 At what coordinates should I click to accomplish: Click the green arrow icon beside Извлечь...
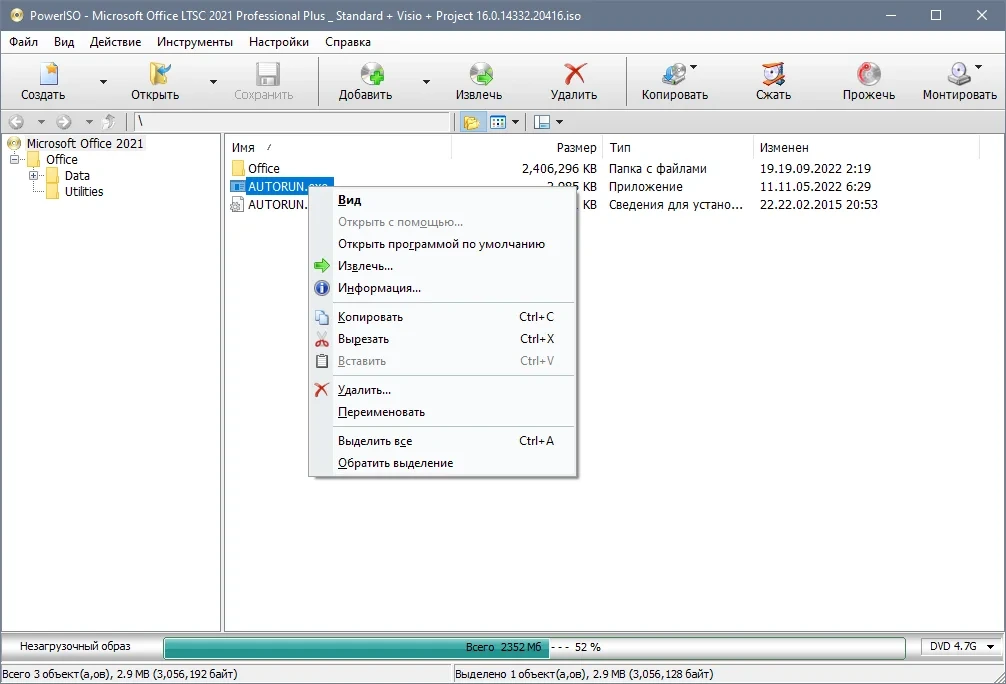click(x=322, y=266)
